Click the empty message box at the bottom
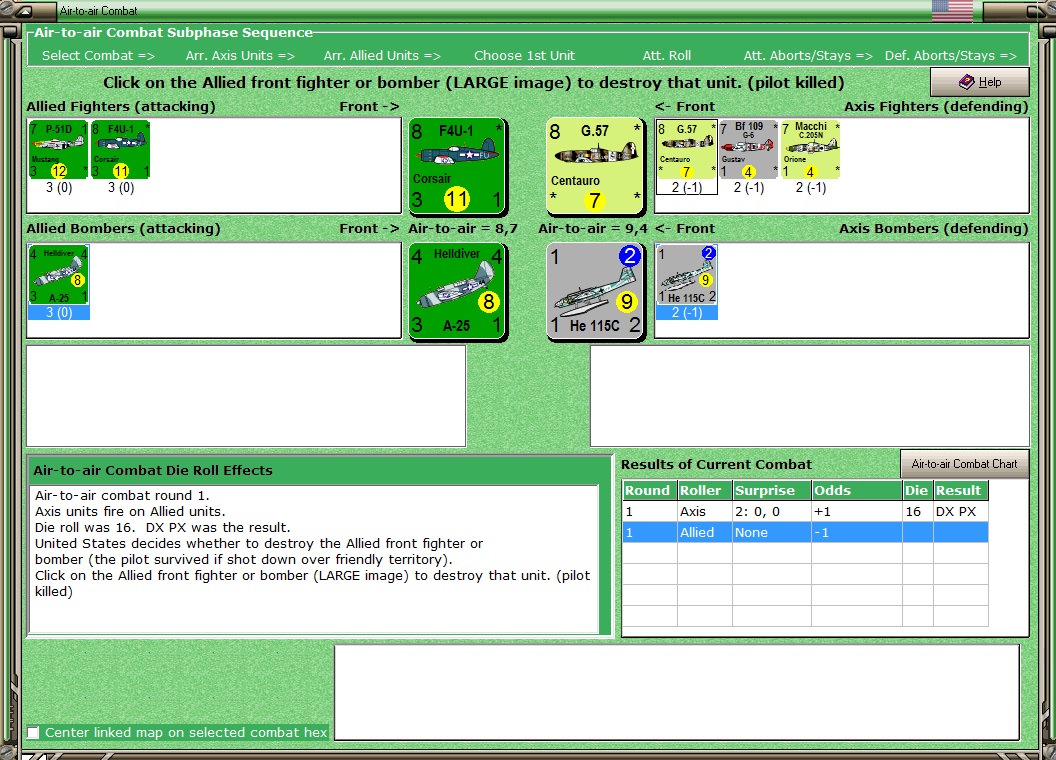Viewport: 1056px width, 760px height. tap(677, 693)
